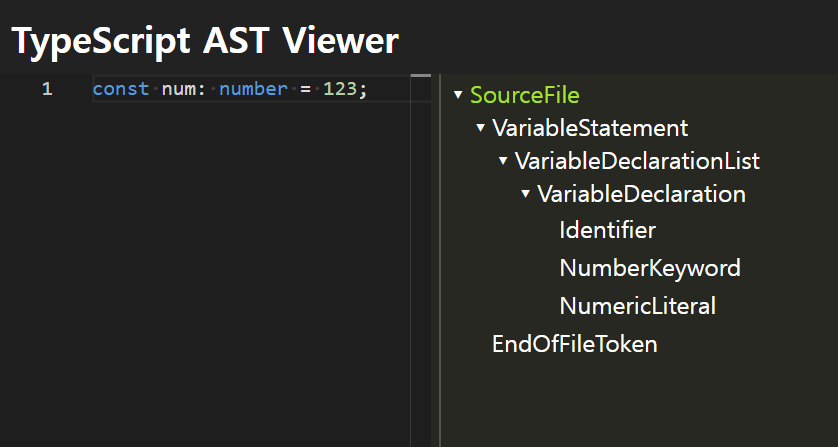The width and height of the screenshot is (838, 447).
Task: Select the NumberKeyword tree node
Action: 650,268
